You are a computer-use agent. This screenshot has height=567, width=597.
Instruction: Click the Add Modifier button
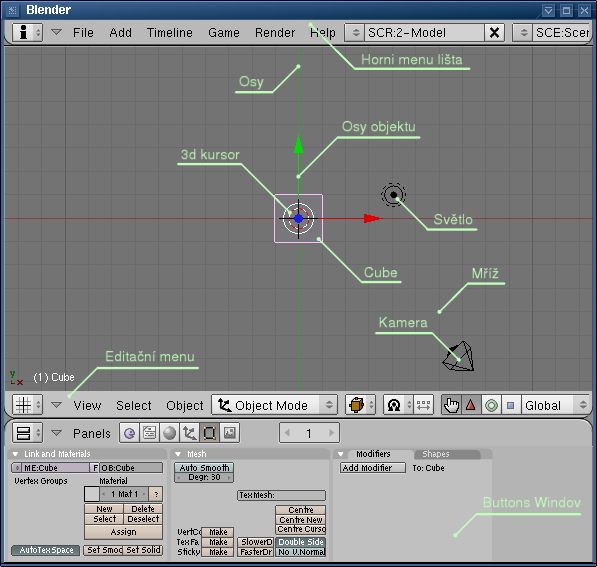click(x=373, y=468)
